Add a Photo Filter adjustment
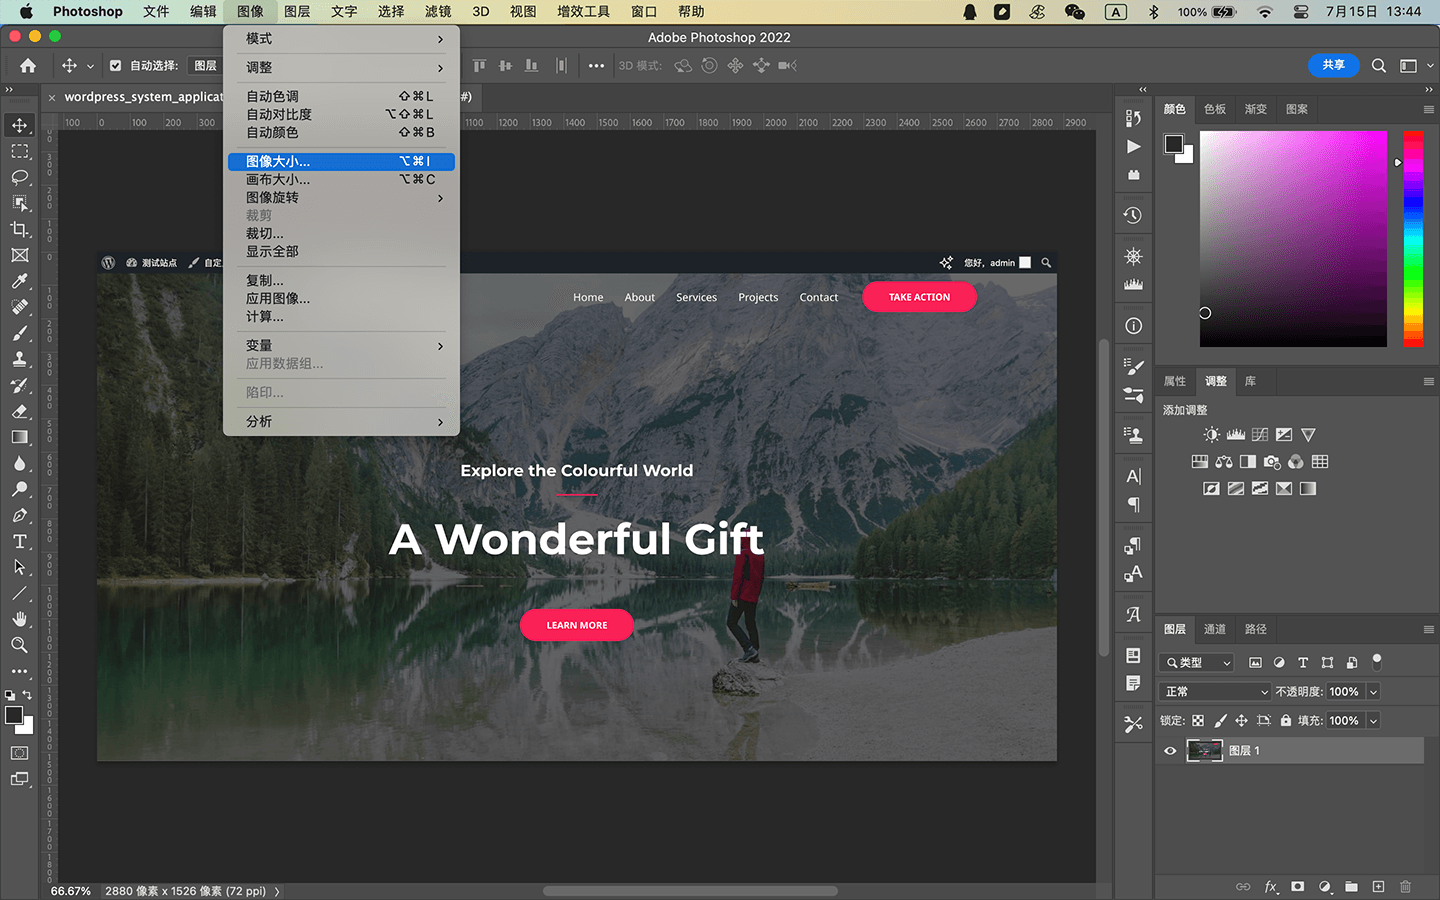Screen dimensions: 1440x900 [x=1272, y=462]
